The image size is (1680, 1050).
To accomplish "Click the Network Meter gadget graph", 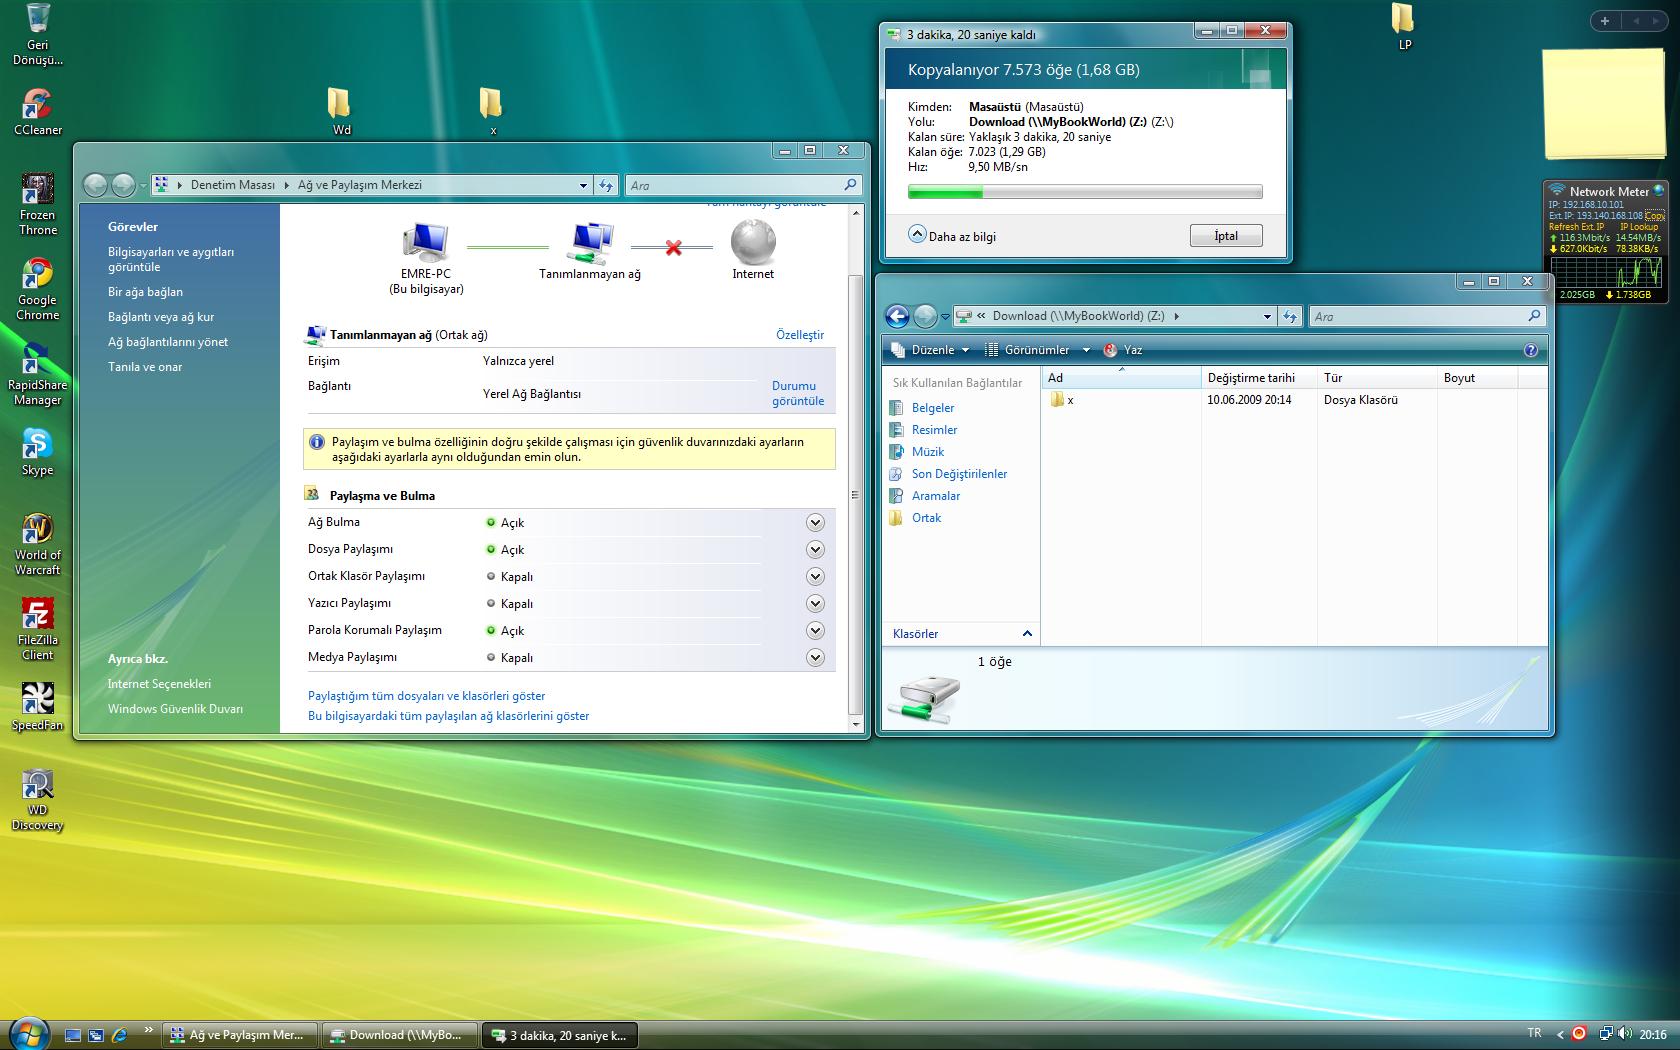I will tap(1606, 272).
